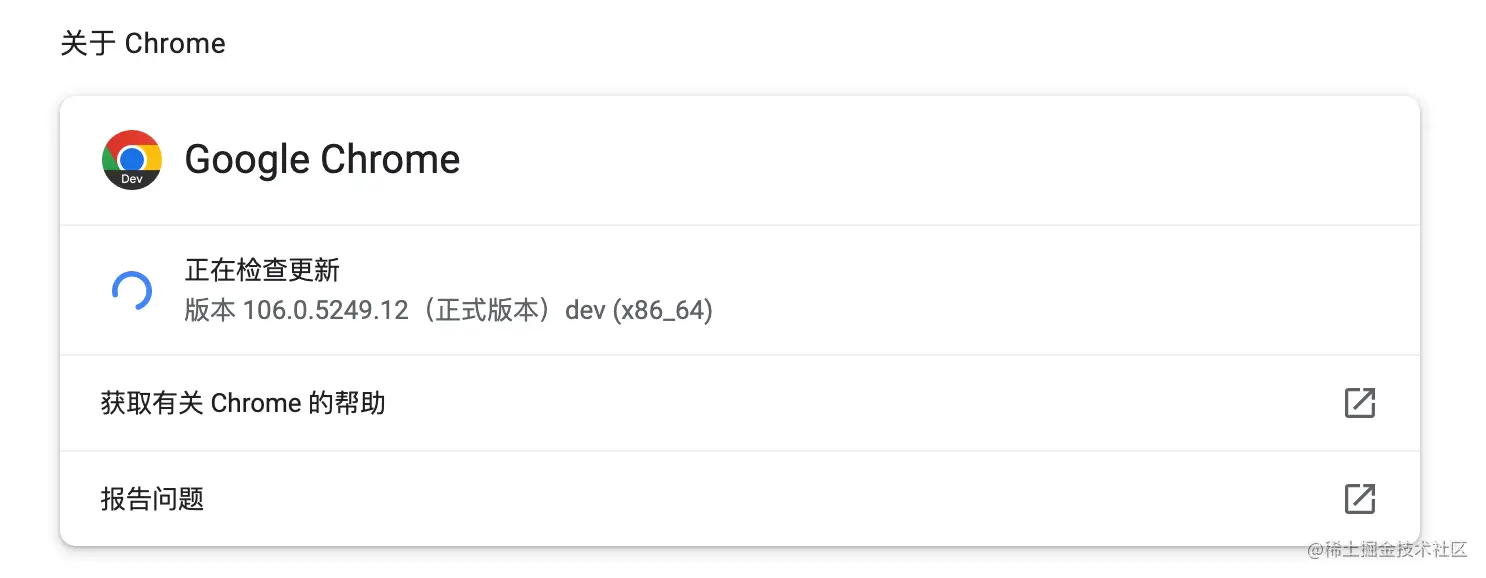
Task: Click the version number 106.0.5249.12
Action: 326,311
